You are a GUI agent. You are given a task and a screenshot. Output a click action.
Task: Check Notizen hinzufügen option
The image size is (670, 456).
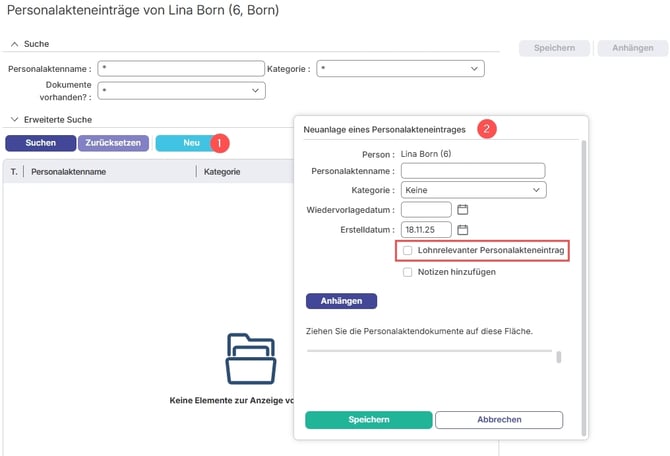pyautogui.click(x=408, y=271)
